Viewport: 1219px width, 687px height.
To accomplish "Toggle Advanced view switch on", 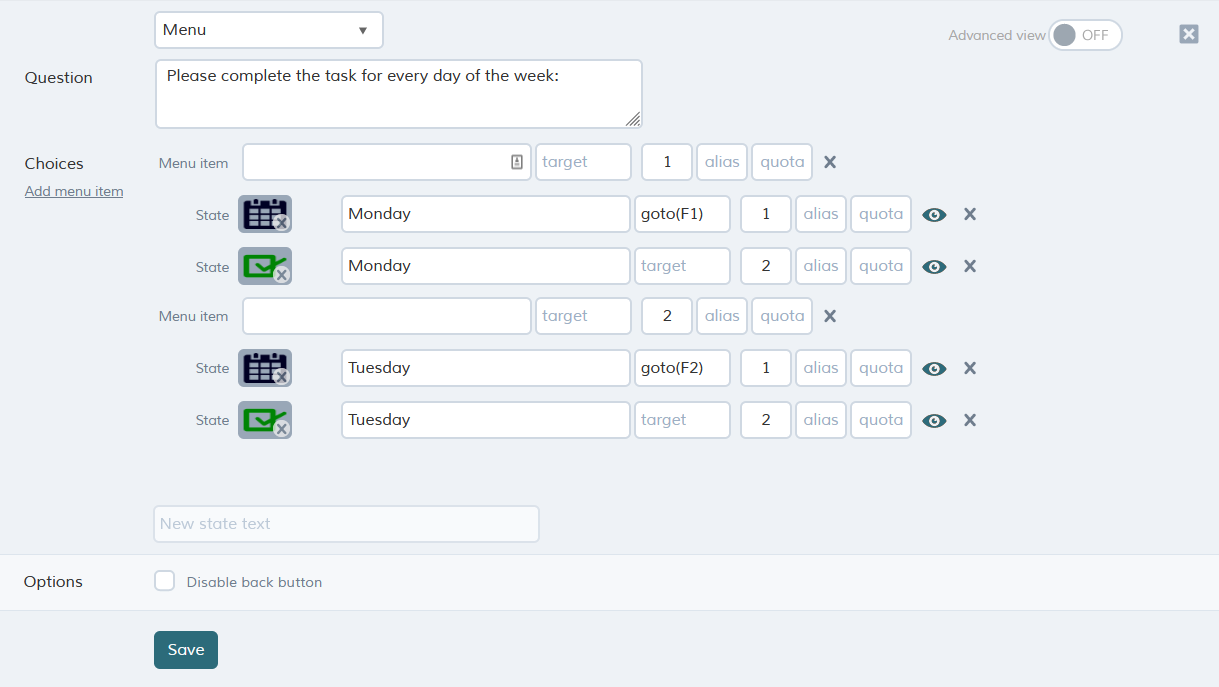I will point(1085,35).
